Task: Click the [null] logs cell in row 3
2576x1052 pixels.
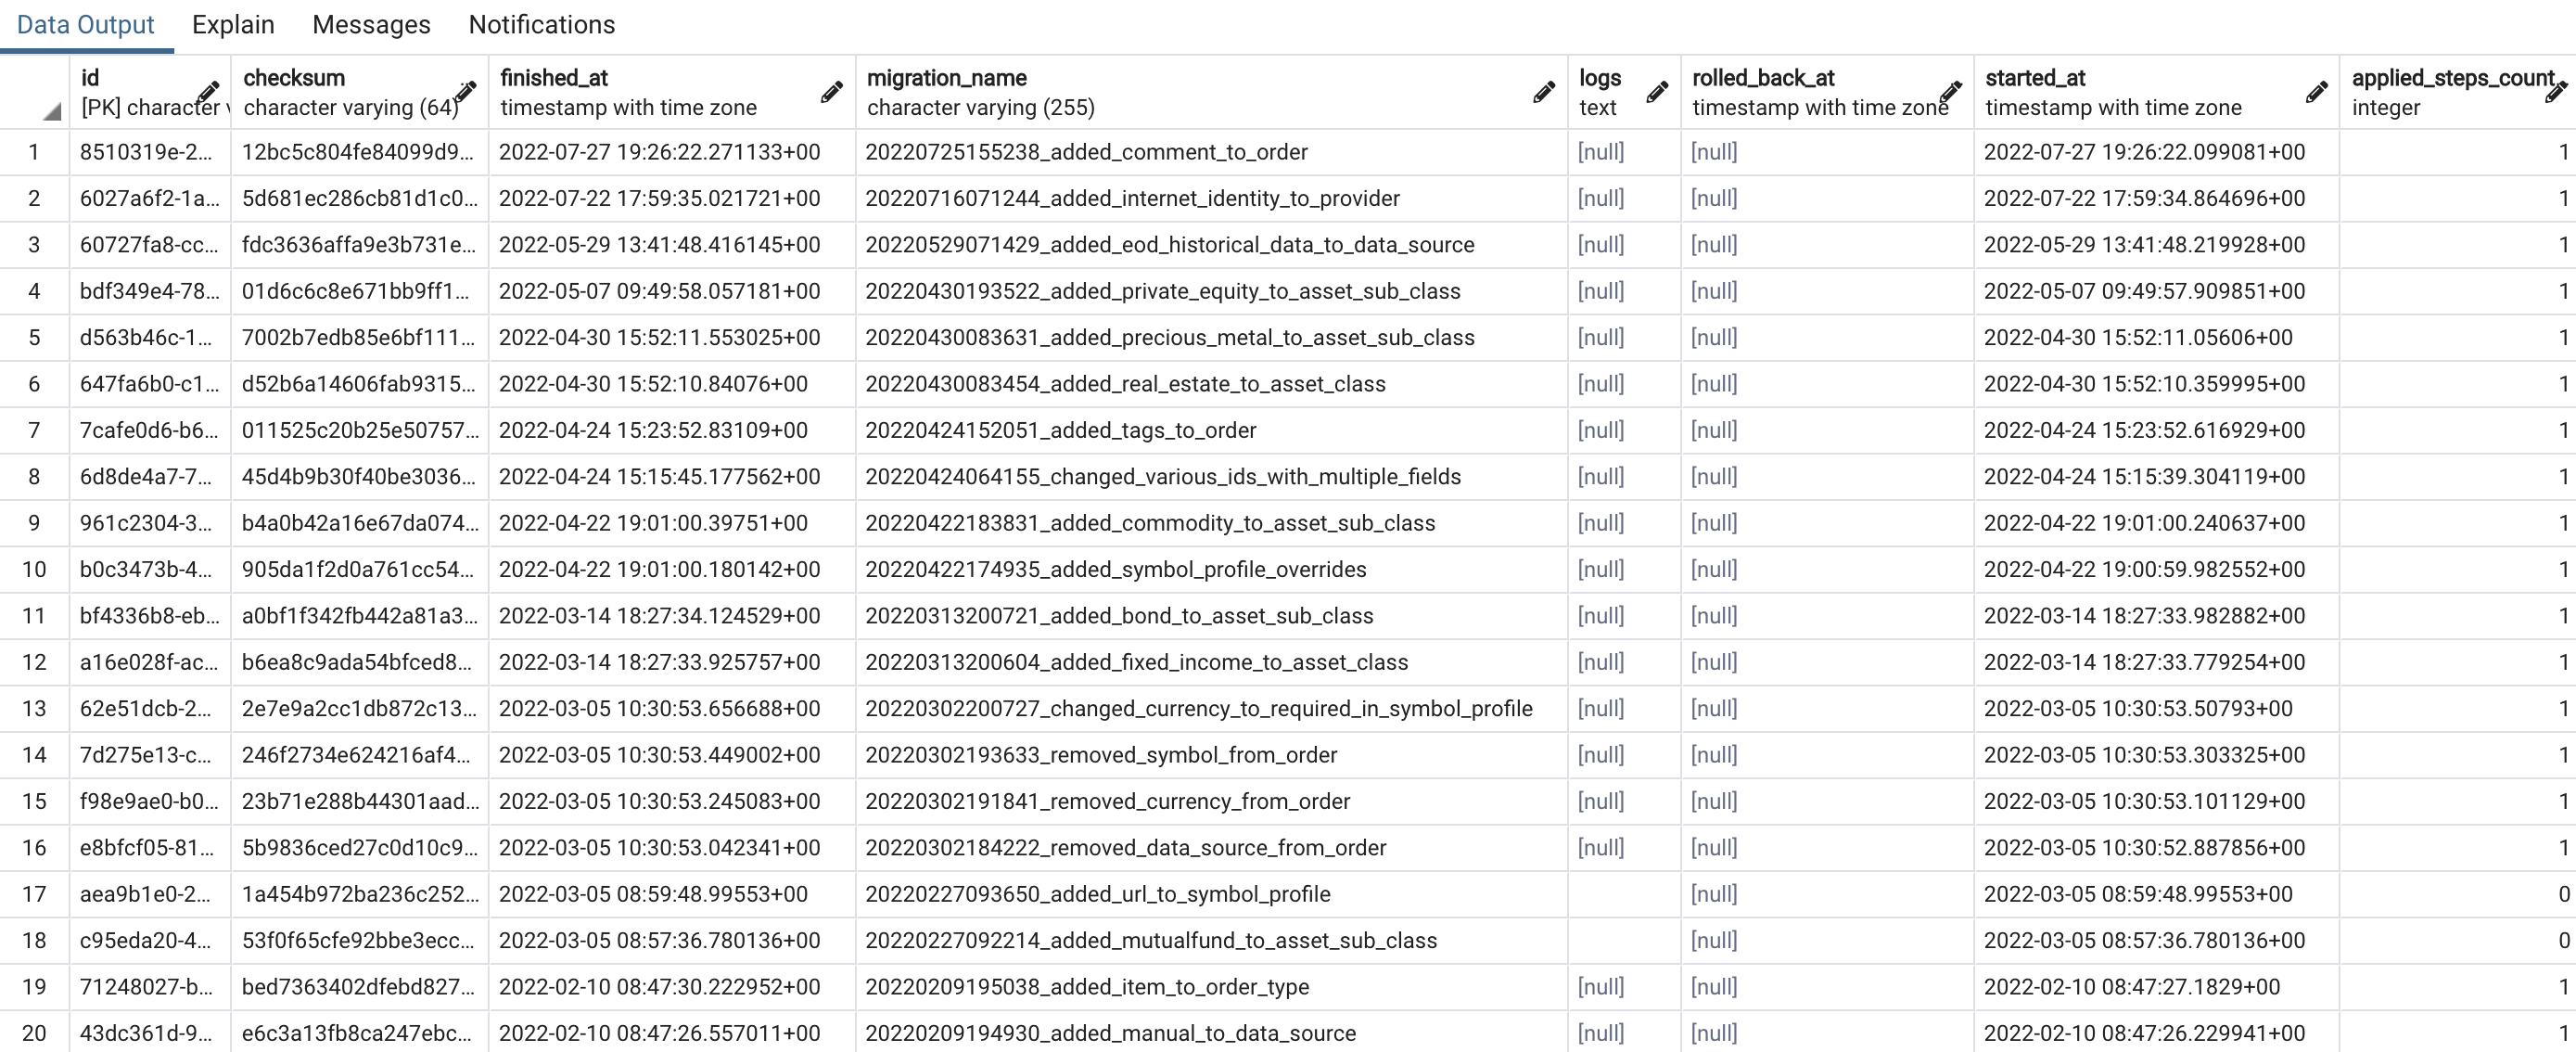Action: 1601,244
